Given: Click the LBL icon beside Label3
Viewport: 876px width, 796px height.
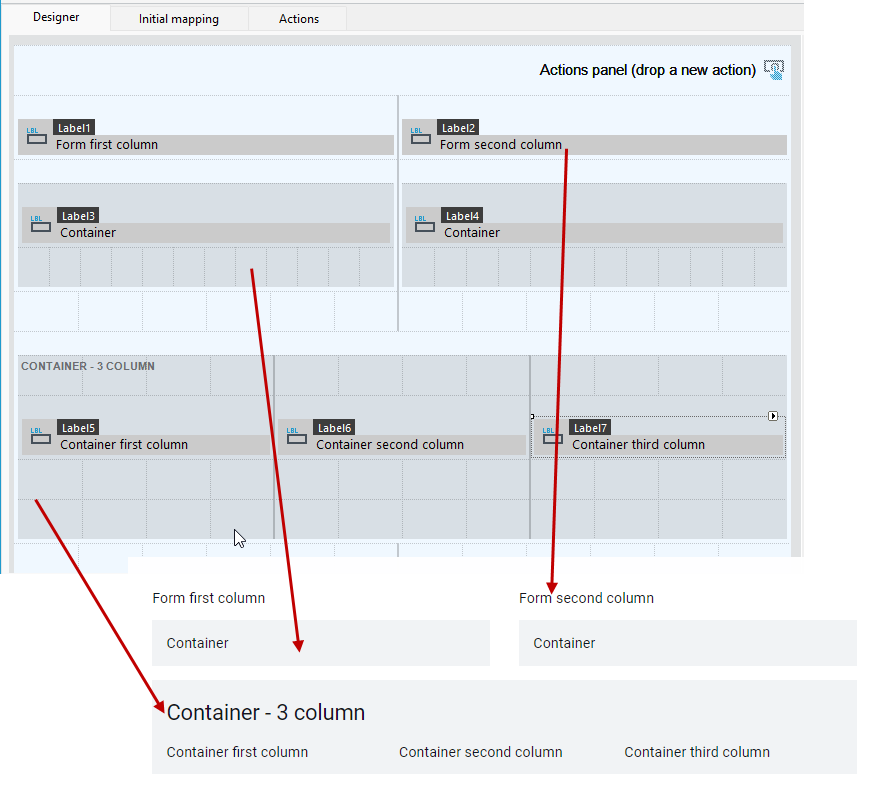Looking at the screenshot, I should 41,224.
